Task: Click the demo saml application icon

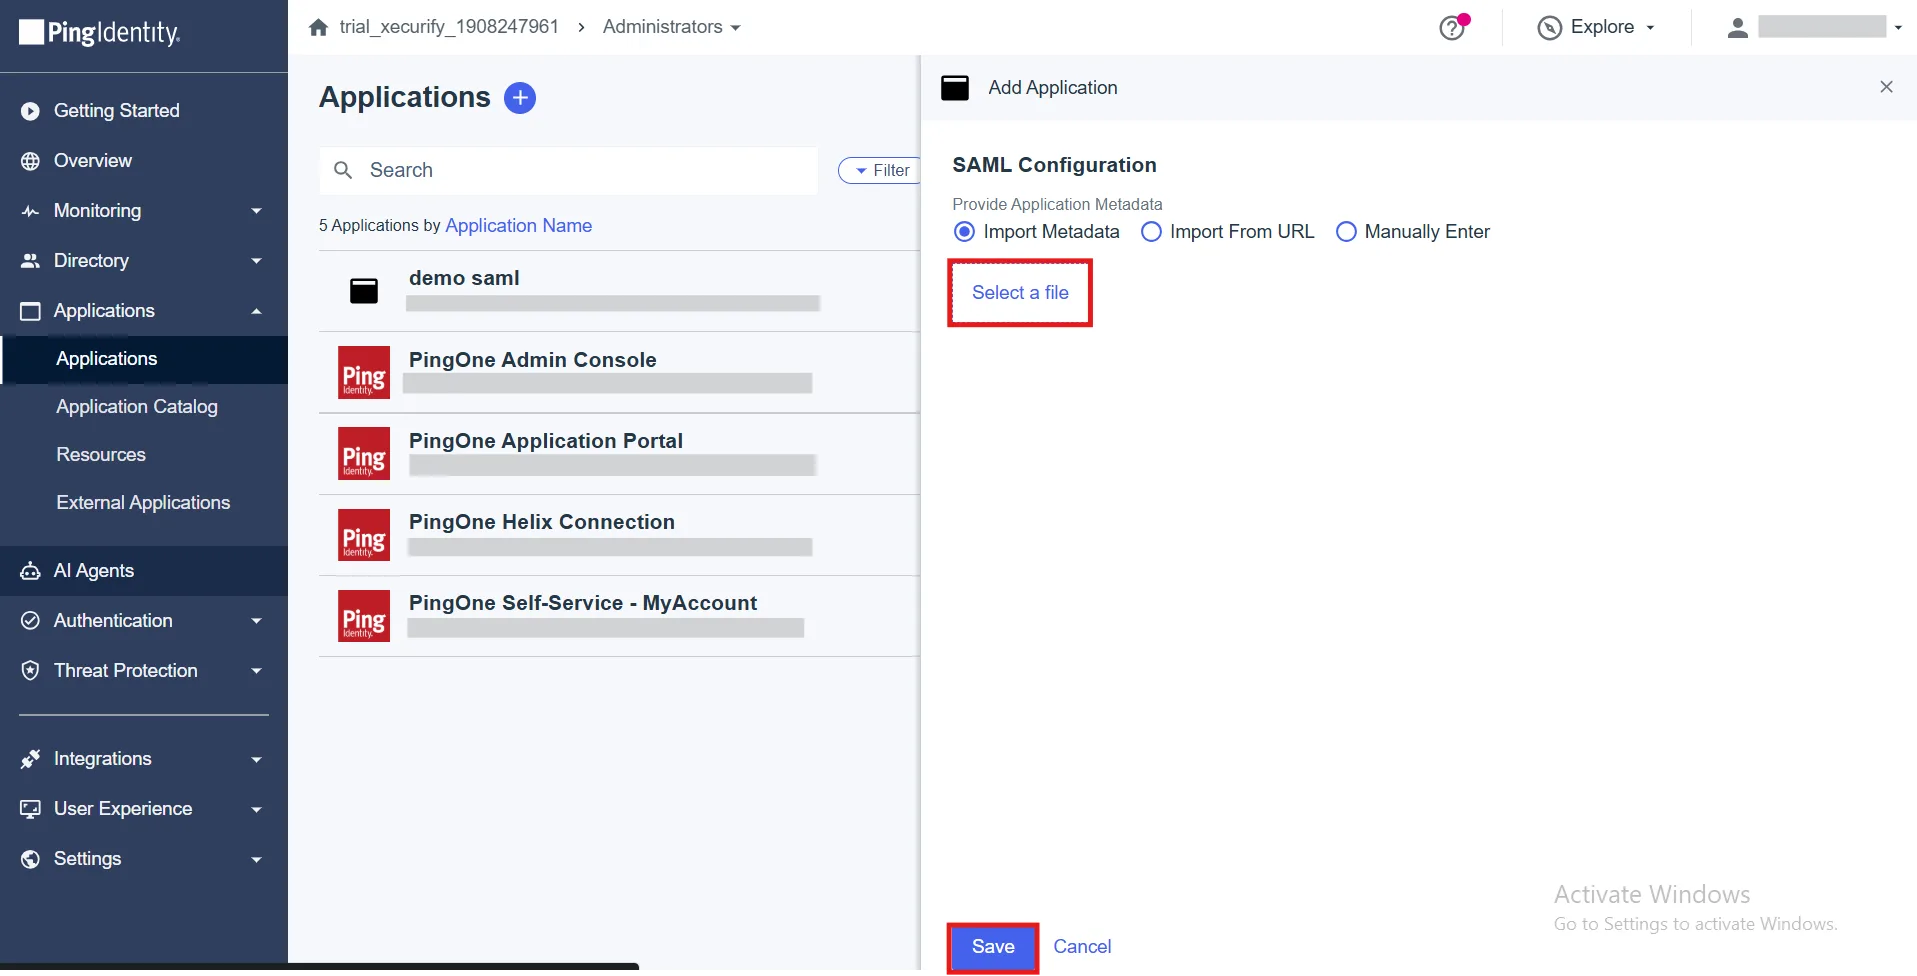Action: 364,291
